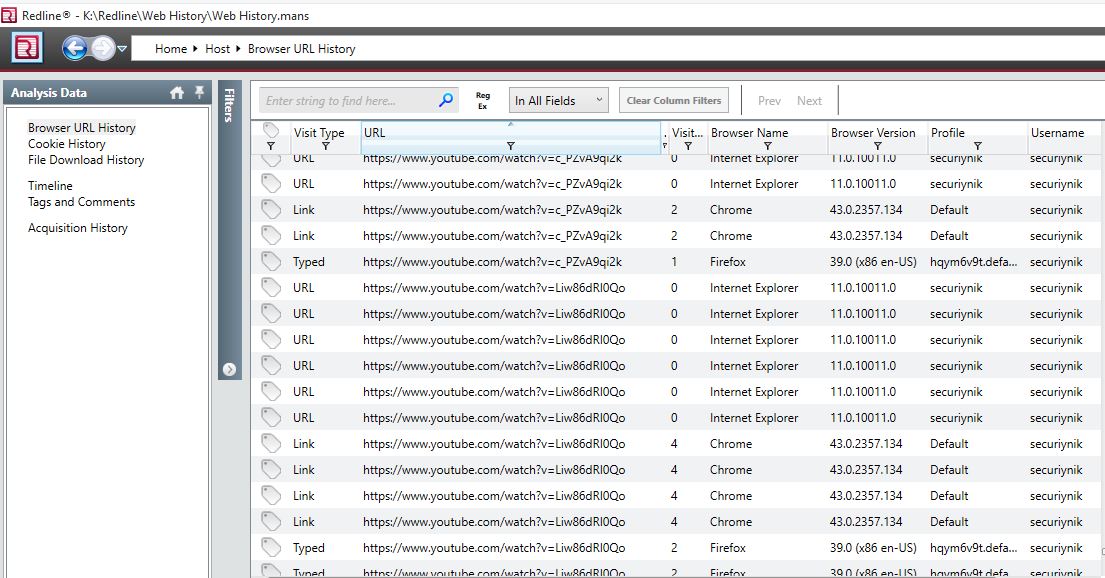The height and width of the screenshot is (578, 1105).
Task: Click the Analysis Data panel title
Action: coord(49,92)
